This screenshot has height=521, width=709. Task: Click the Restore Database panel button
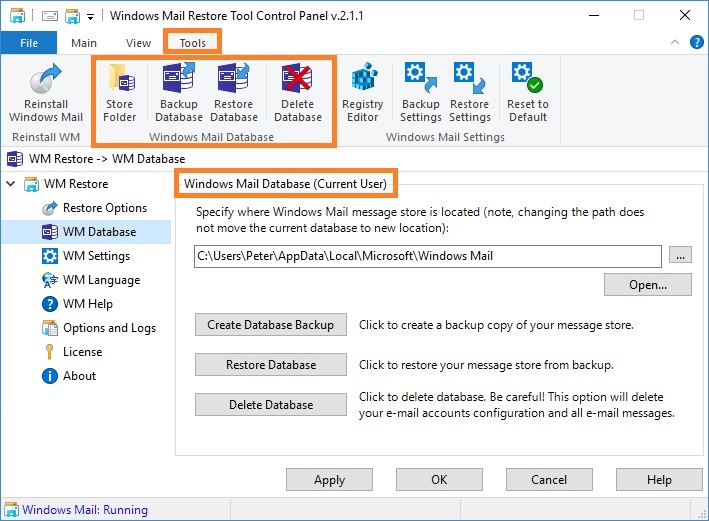tap(271, 365)
